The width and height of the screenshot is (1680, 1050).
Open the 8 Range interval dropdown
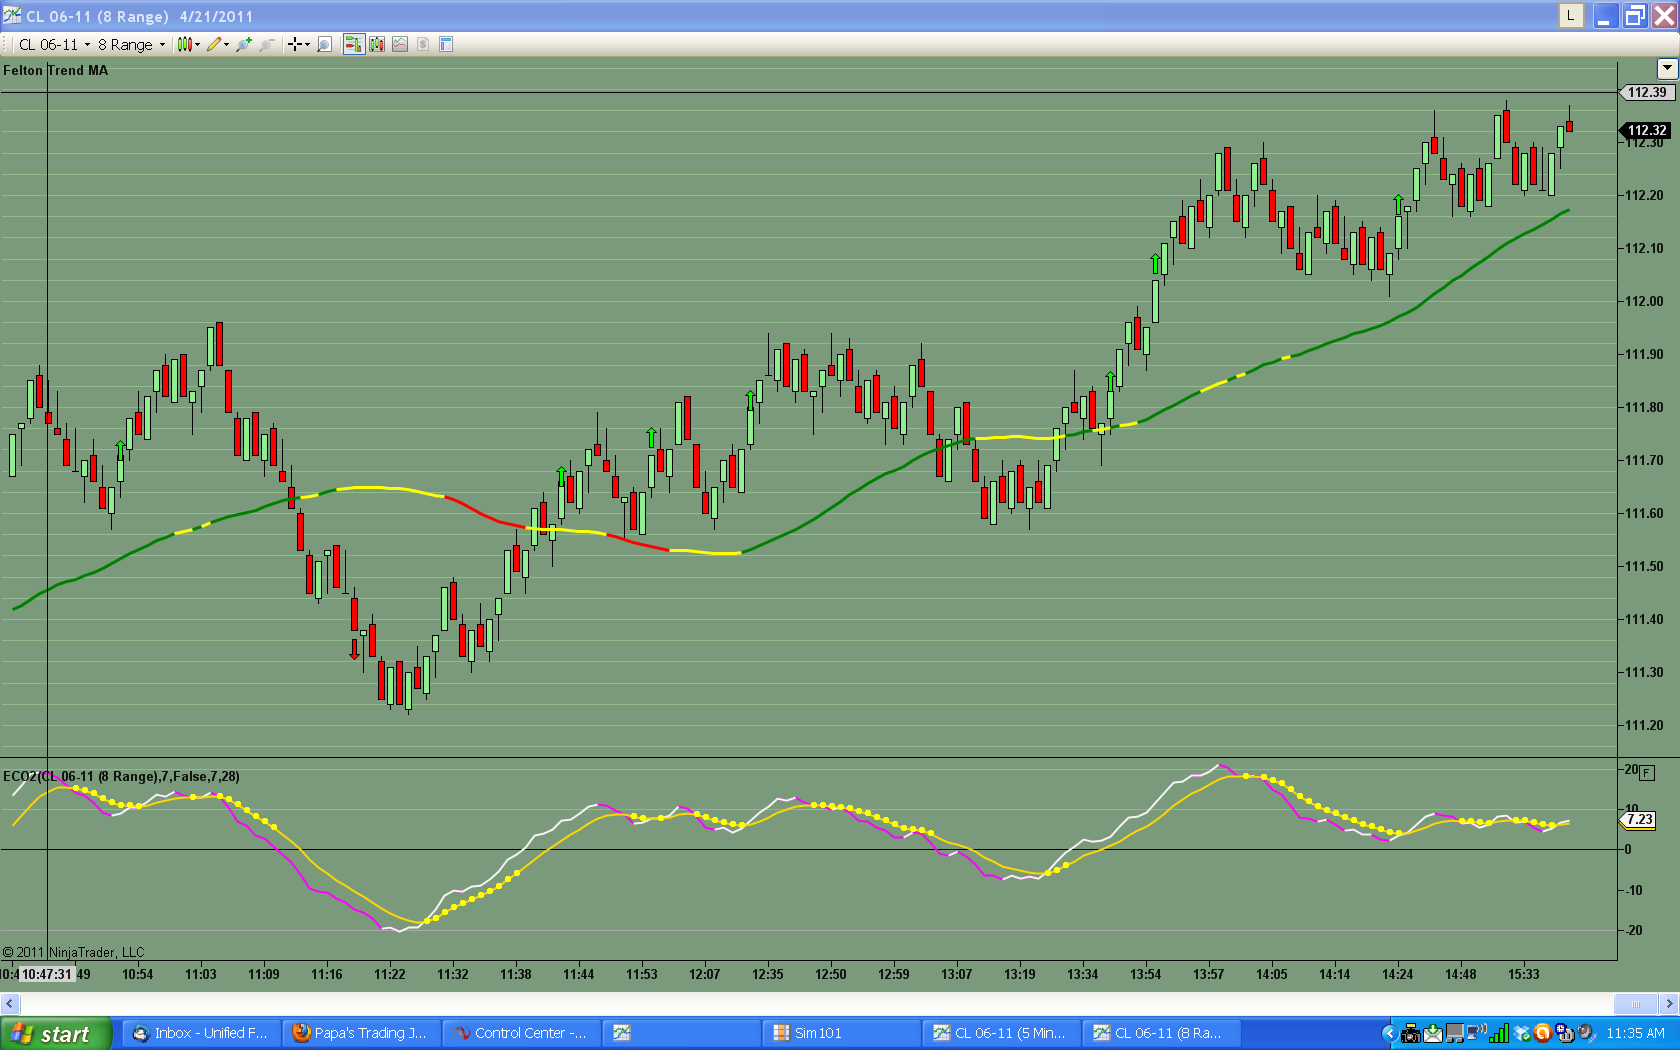(x=131, y=44)
